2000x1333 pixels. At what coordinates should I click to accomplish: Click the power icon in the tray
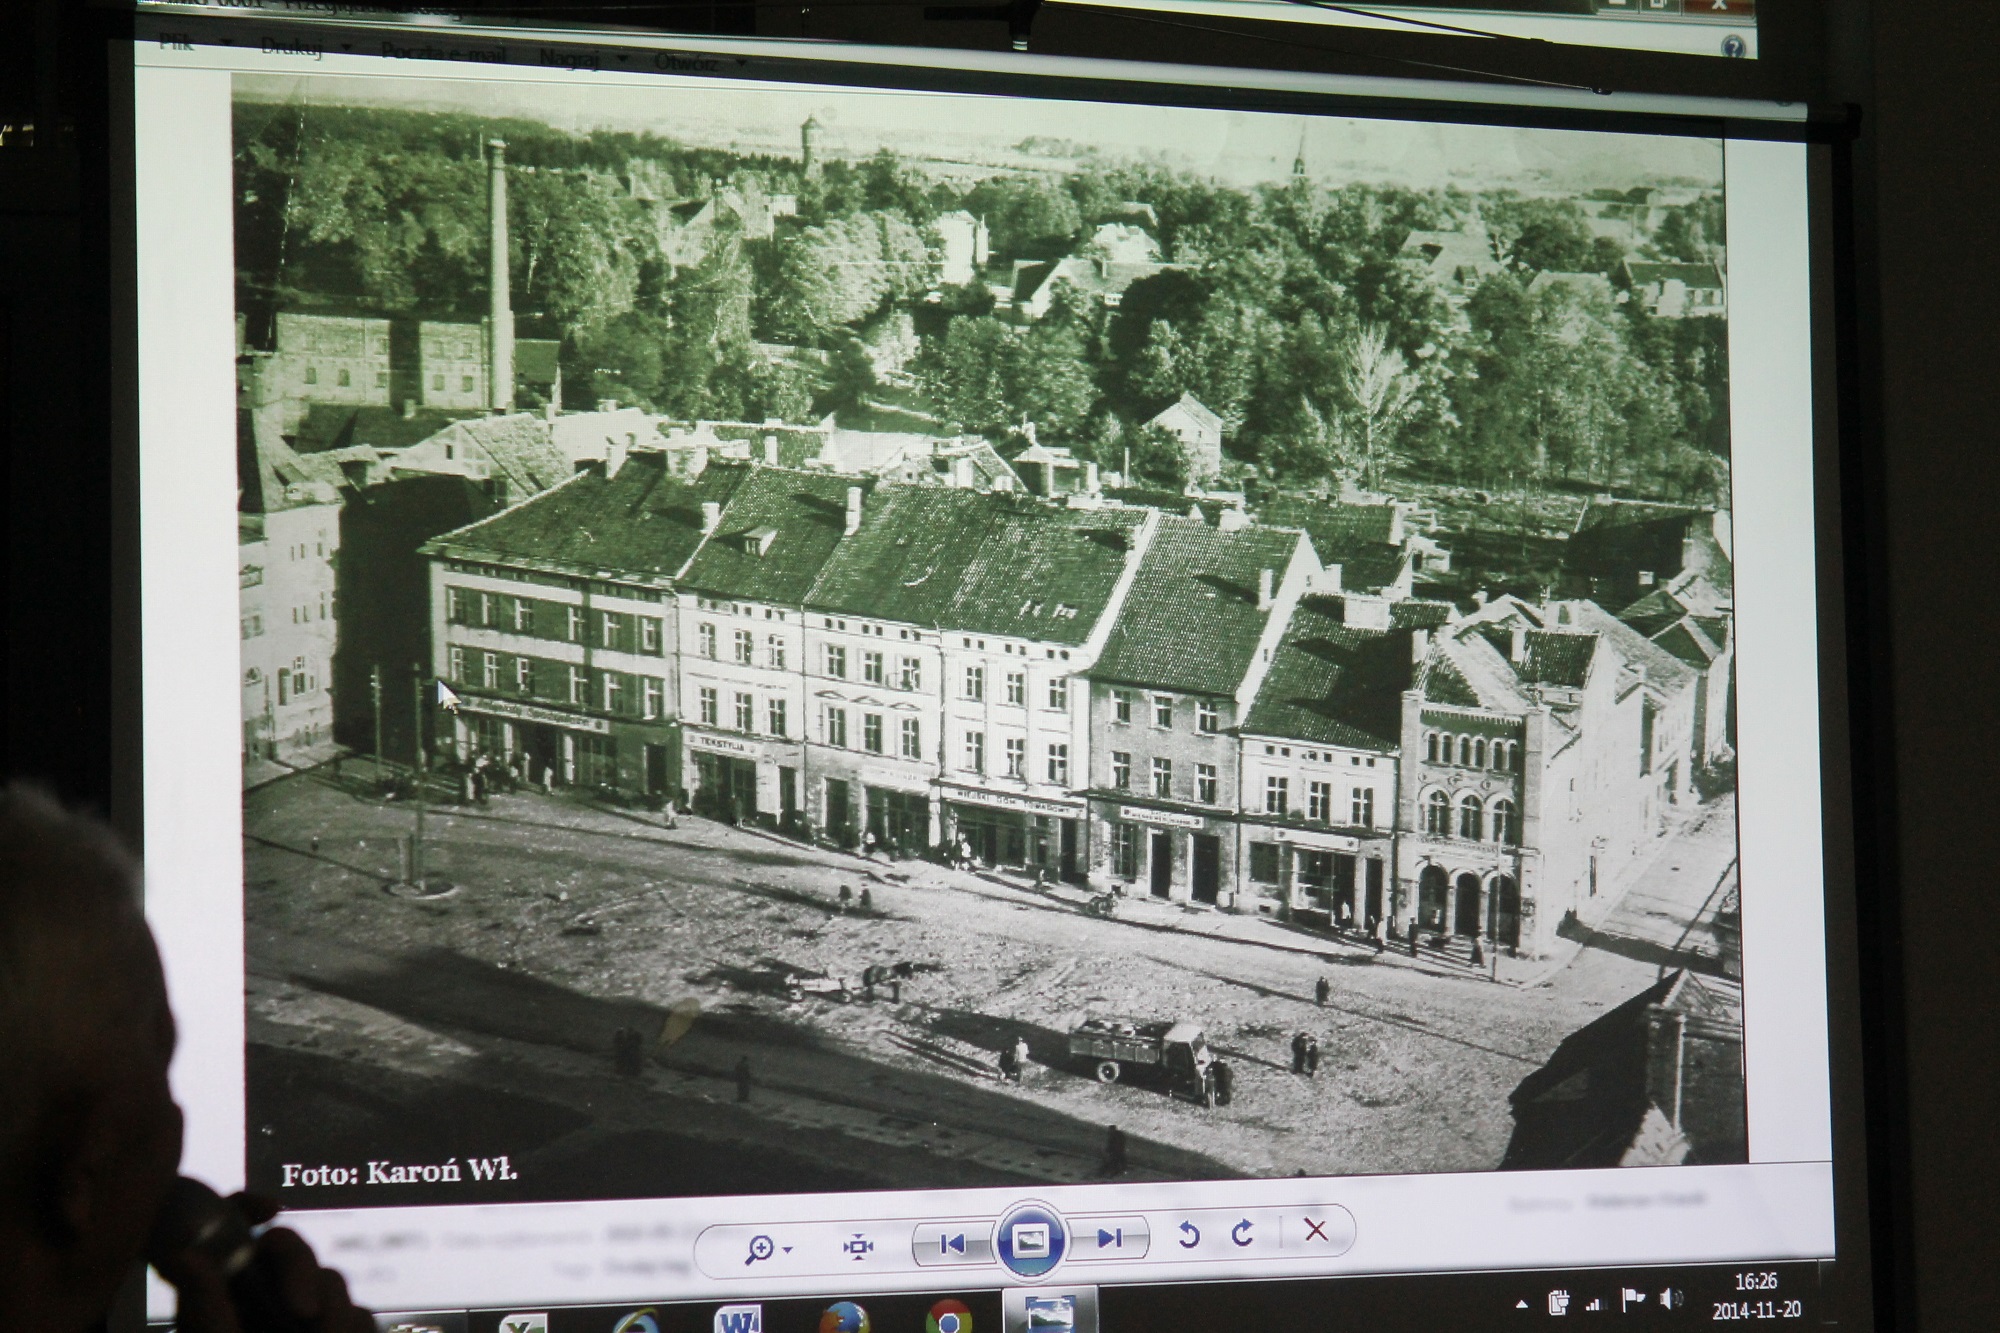tap(1558, 1303)
